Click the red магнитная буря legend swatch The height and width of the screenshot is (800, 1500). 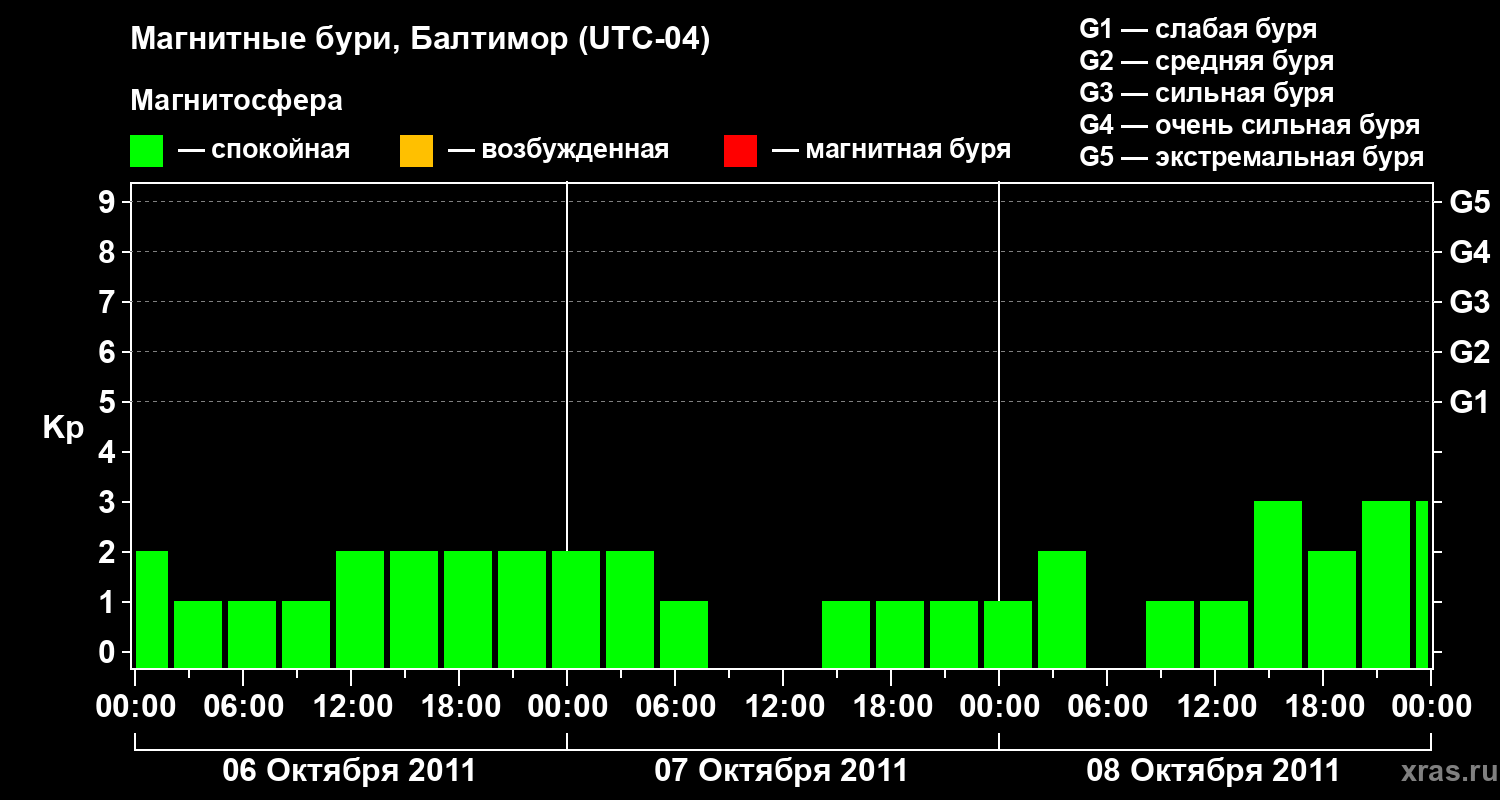tap(740, 151)
